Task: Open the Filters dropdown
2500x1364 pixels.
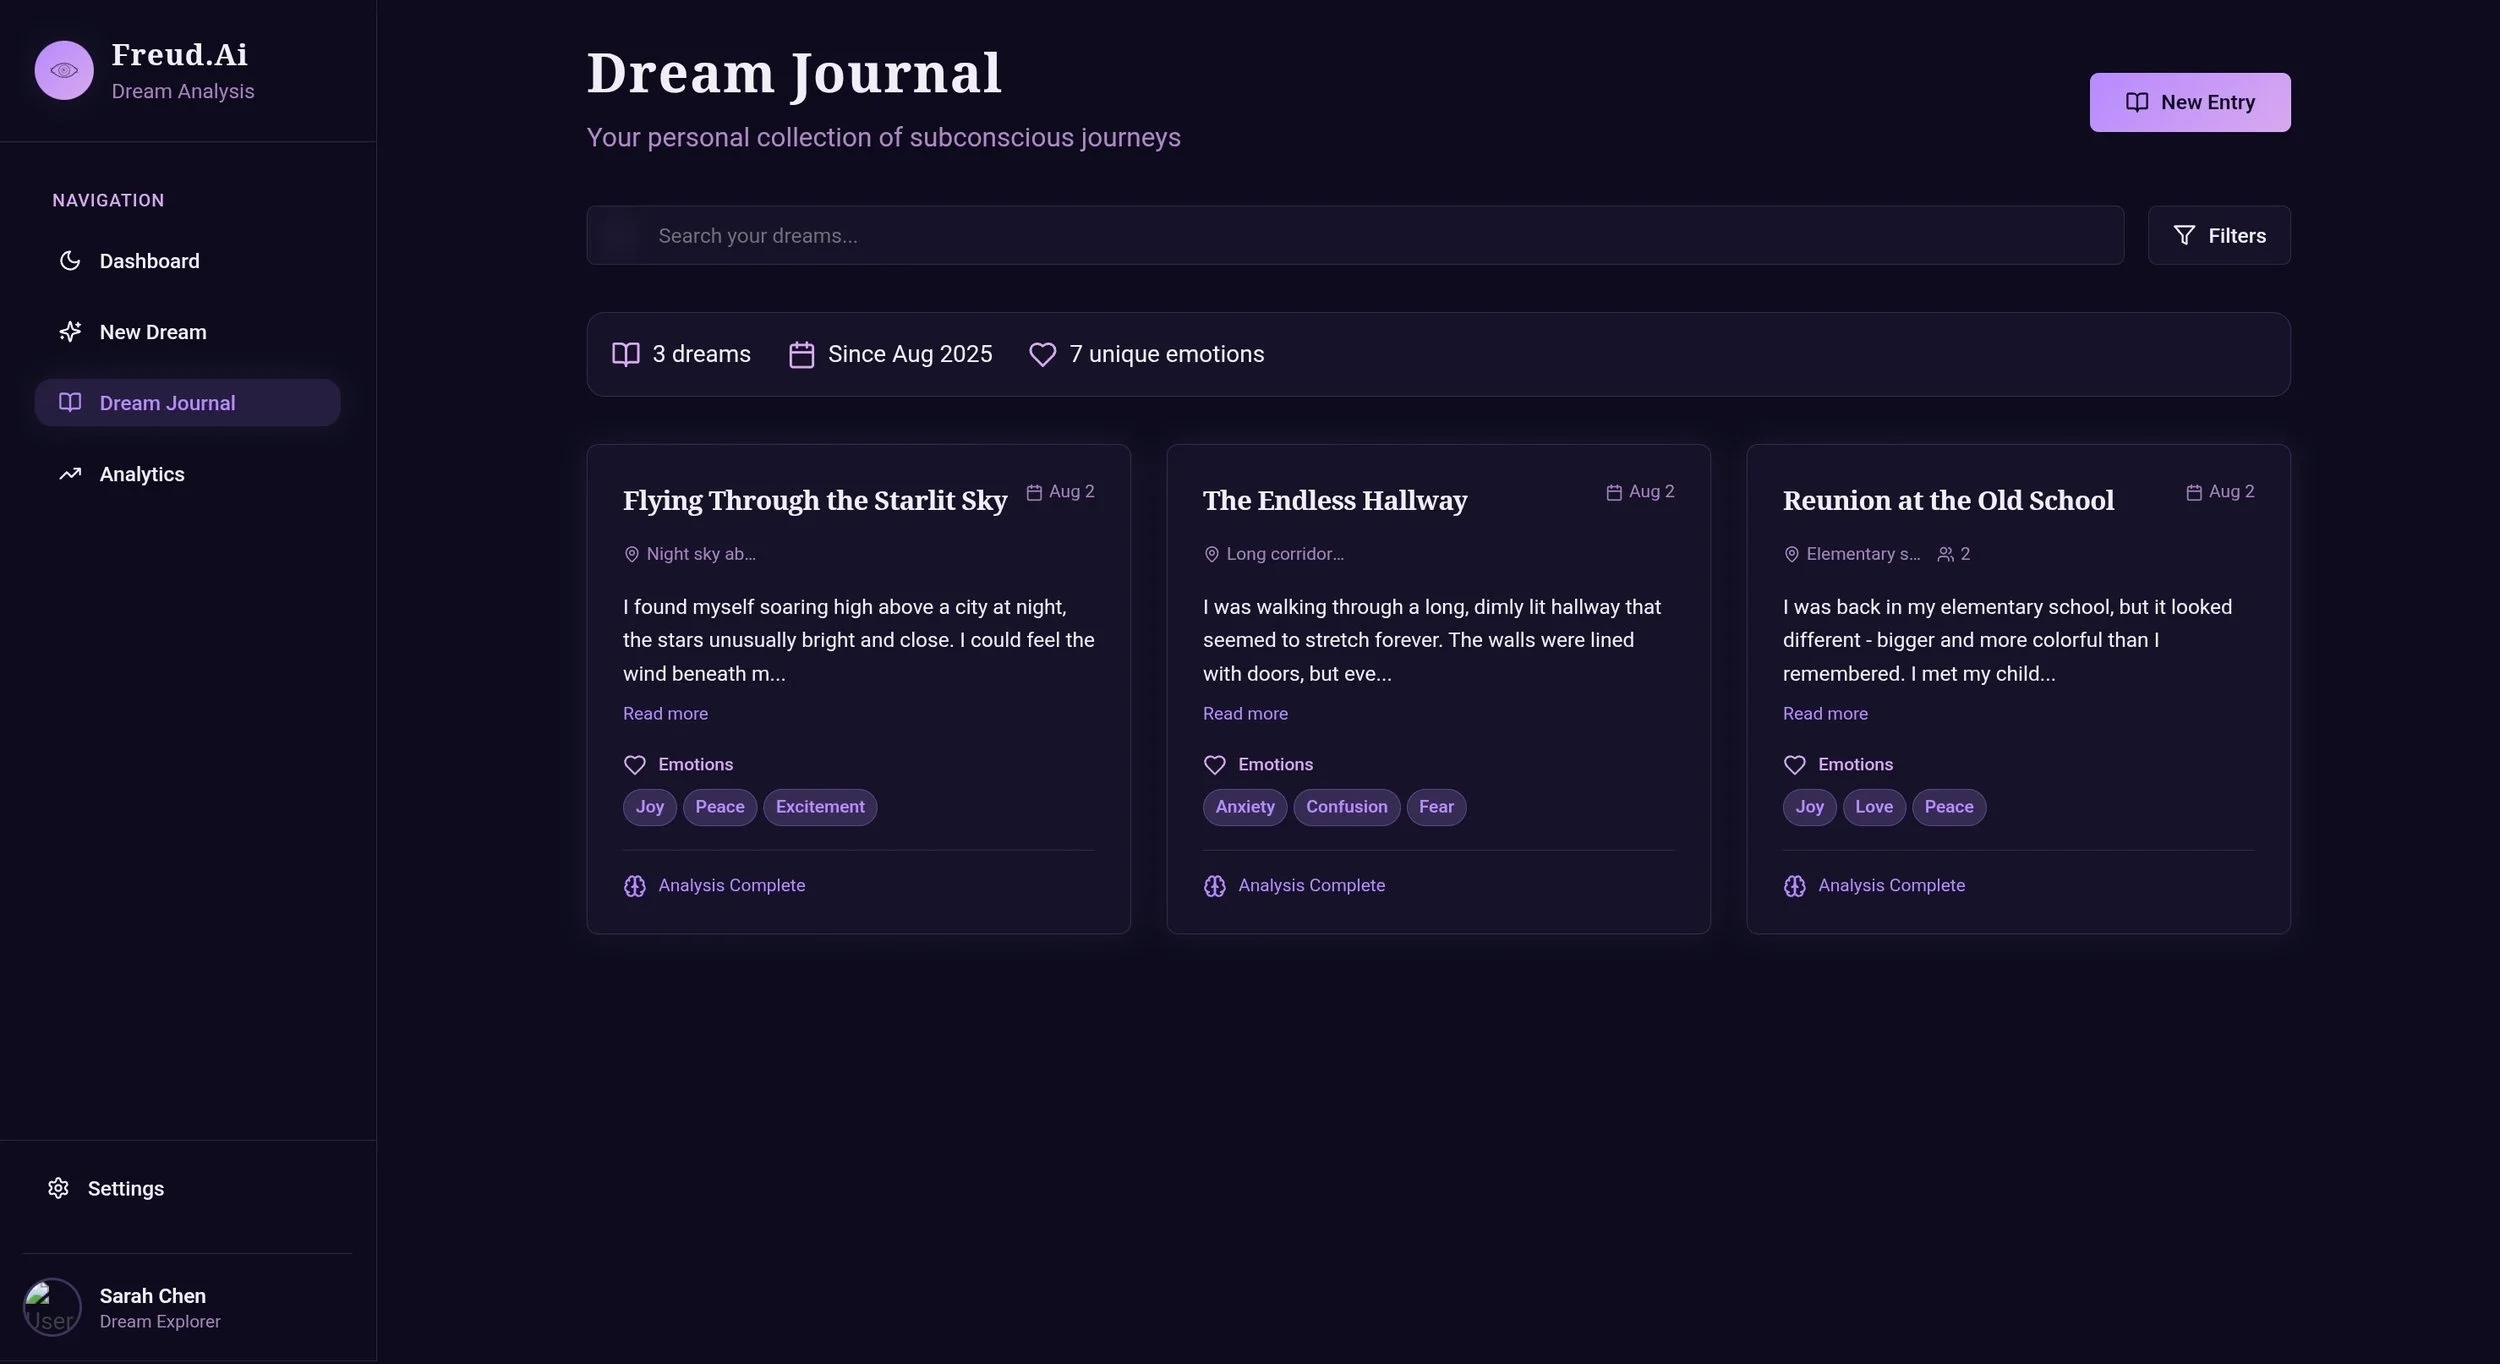Action: tap(2218, 235)
